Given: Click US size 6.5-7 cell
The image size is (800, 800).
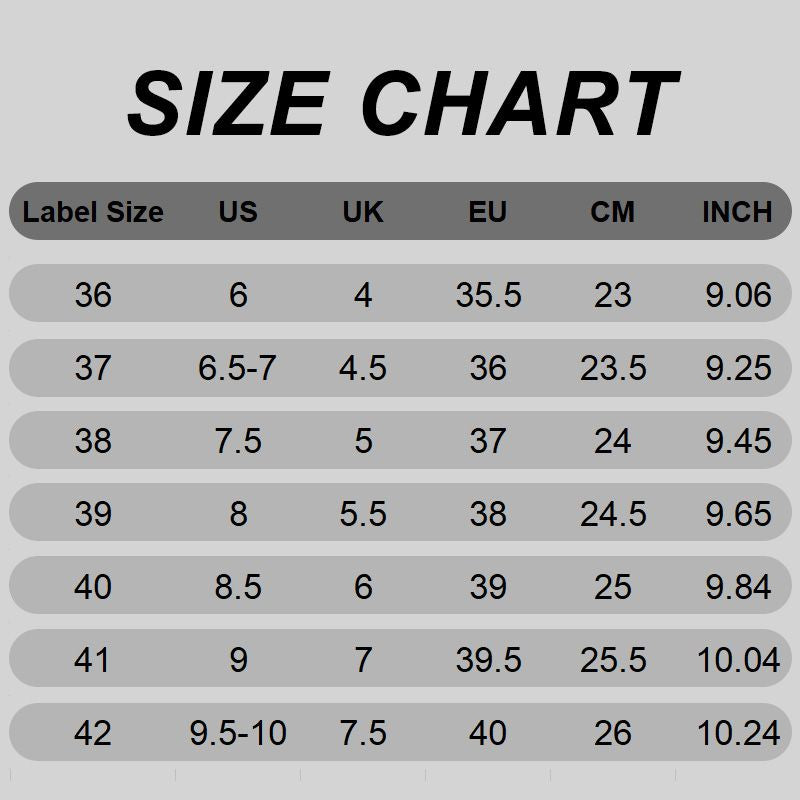Looking at the screenshot, I should coord(238,368).
